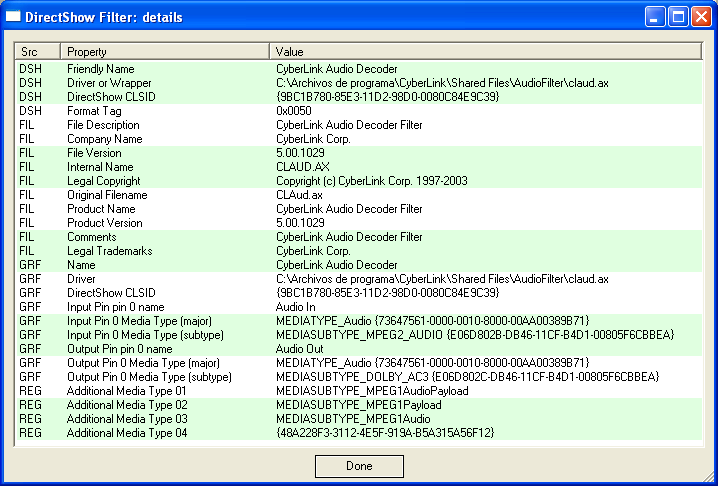The image size is (718, 486).
Task: Select the GRF Driver property
Action: pyautogui.click(x=81, y=279)
